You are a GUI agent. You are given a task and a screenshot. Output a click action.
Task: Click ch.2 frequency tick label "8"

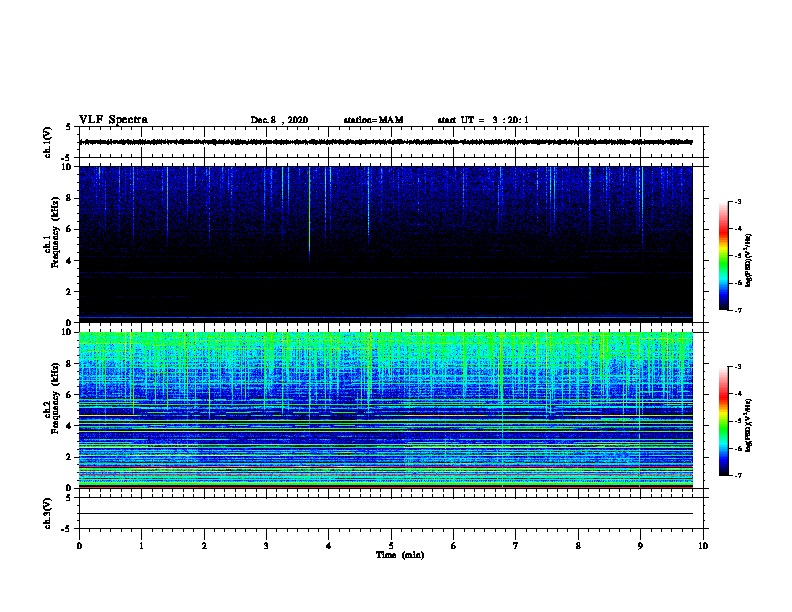pyautogui.click(x=69, y=364)
